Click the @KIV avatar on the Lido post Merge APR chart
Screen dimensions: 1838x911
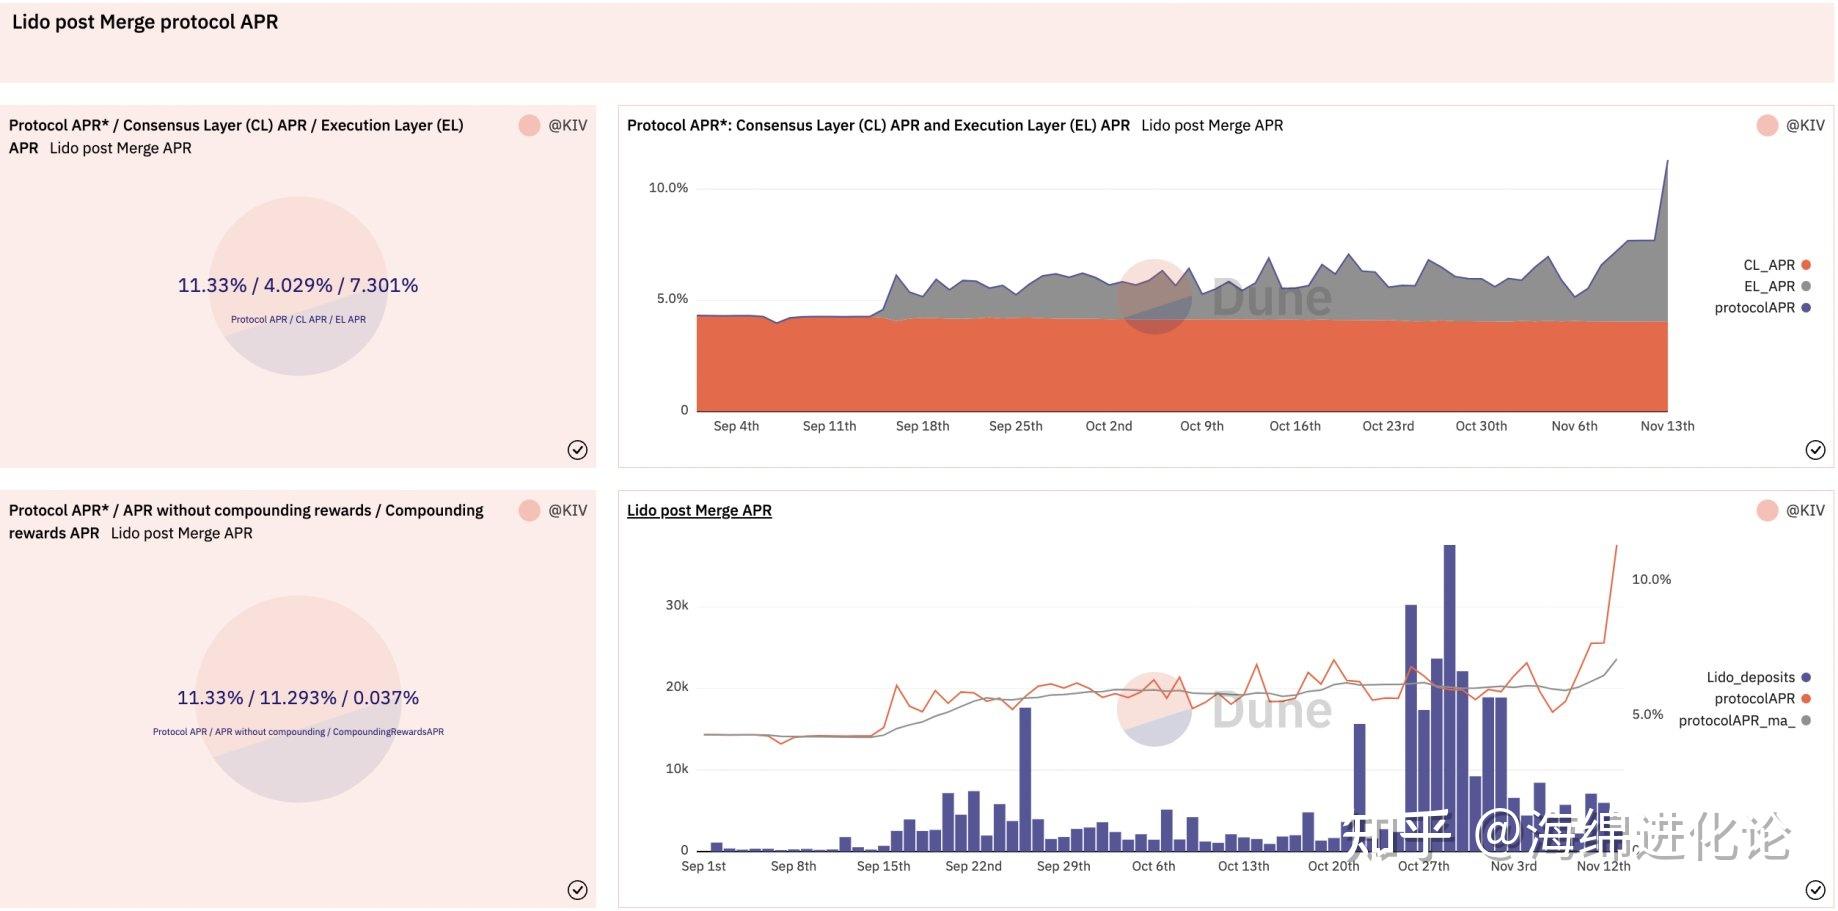[x=1767, y=510]
